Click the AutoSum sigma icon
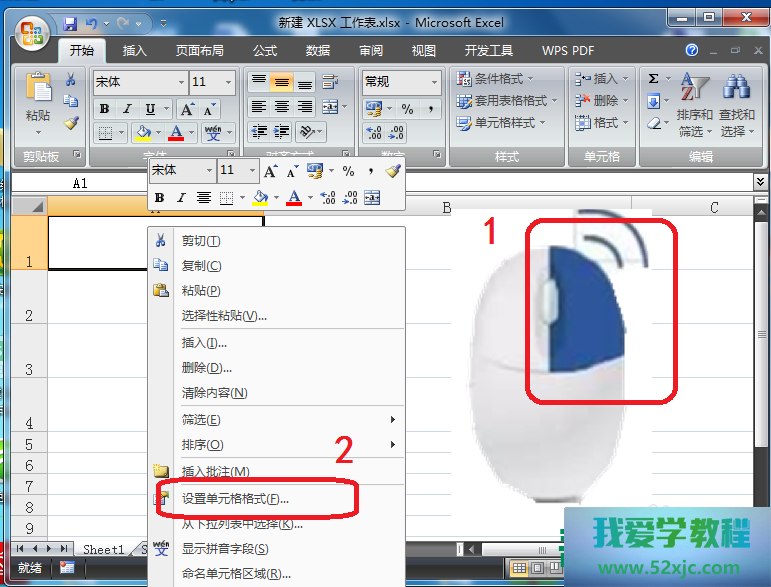The width and height of the screenshot is (771, 587). pos(654,78)
